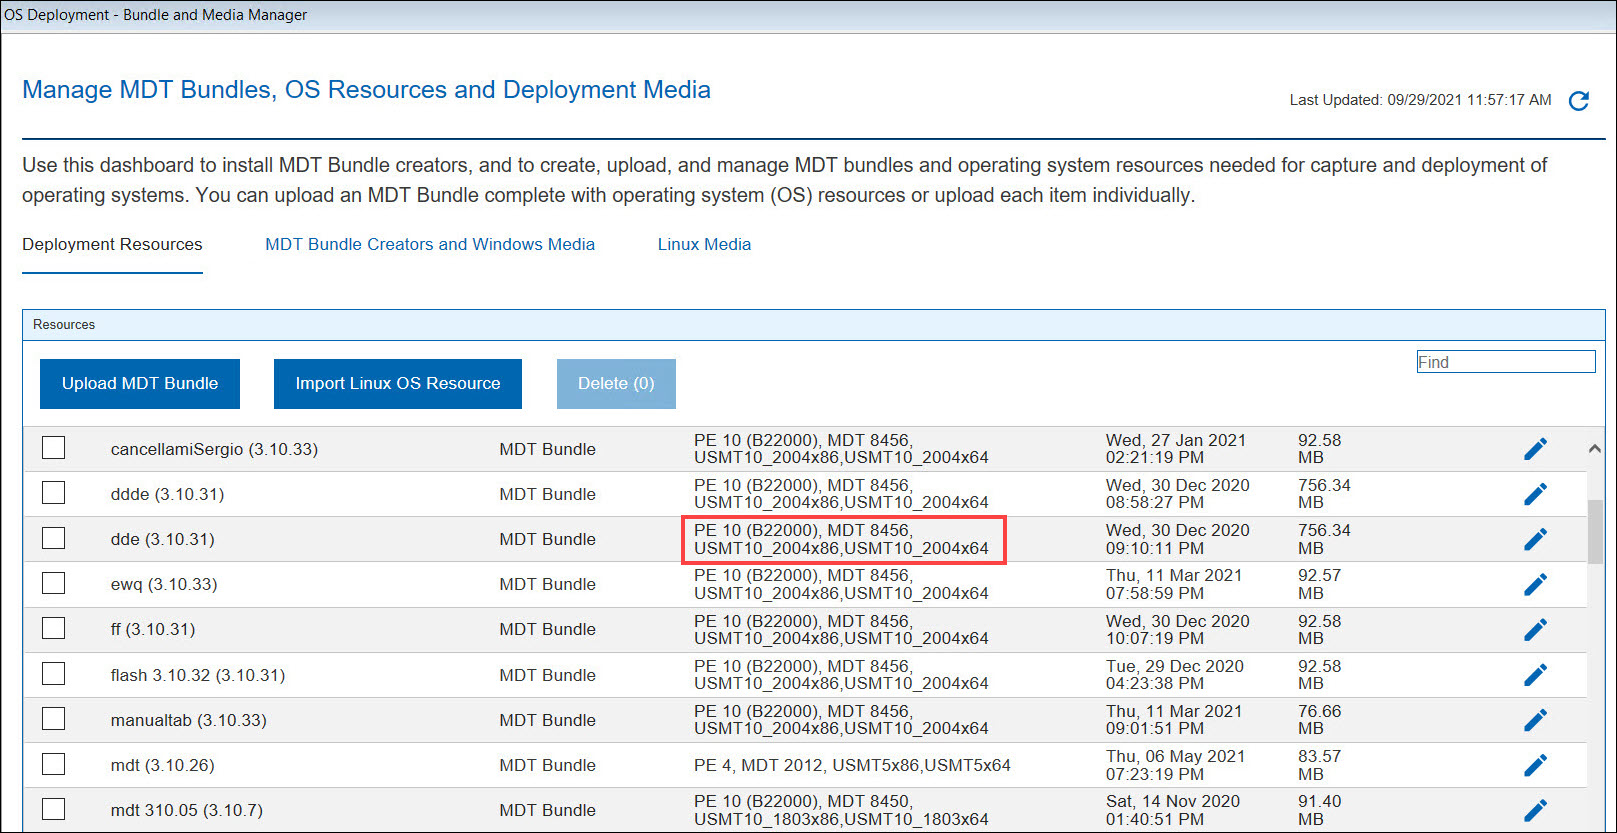Screen dimensions: 1617x833
Task: Open editor for manualtab (3.10.33)
Action: pyautogui.click(x=1535, y=720)
